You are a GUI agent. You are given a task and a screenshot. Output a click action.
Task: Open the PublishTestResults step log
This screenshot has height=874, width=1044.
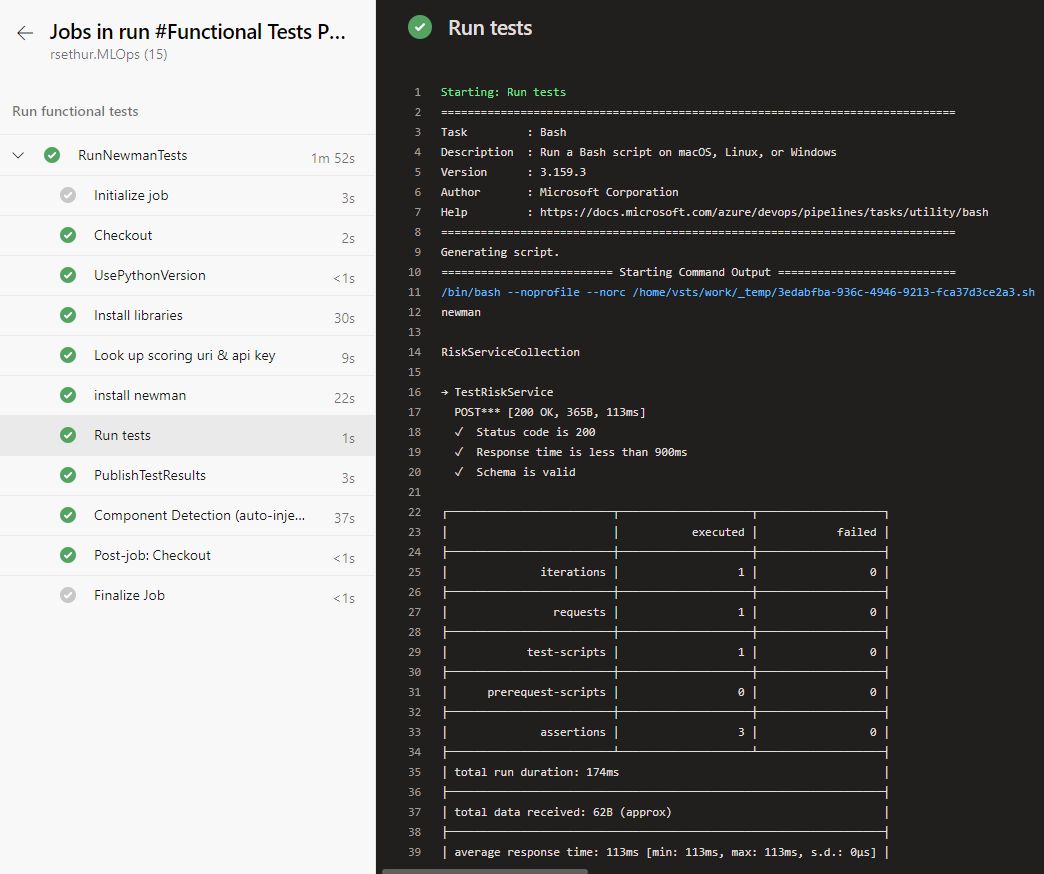pos(150,475)
